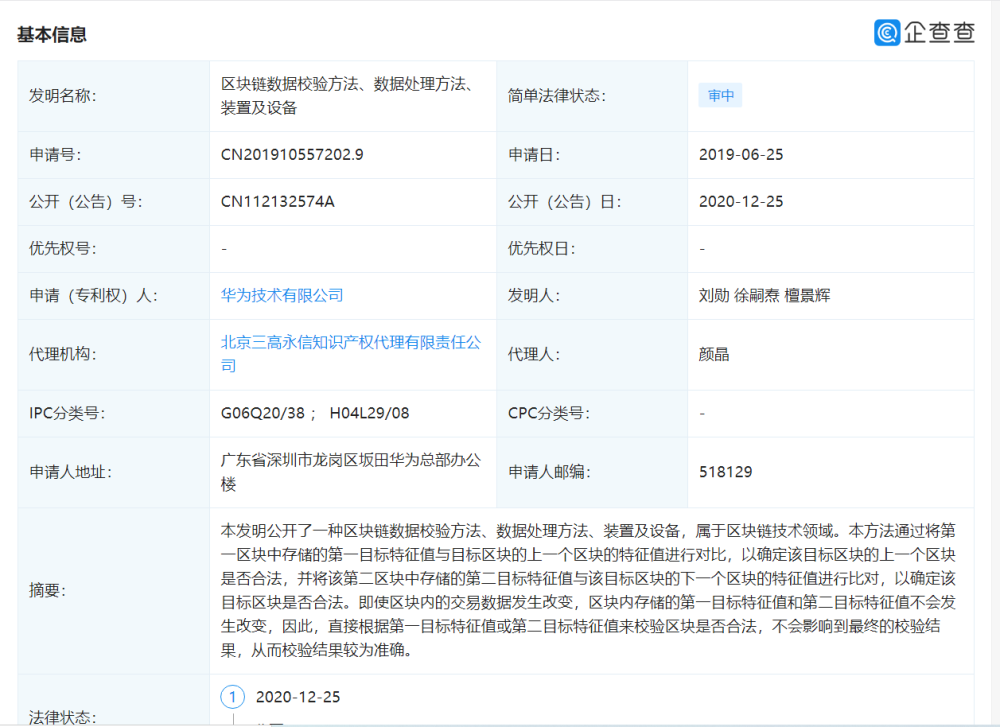The height and width of the screenshot is (727, 1000).
Task: Click the 优先权号 field label
Action: point(62,249)
